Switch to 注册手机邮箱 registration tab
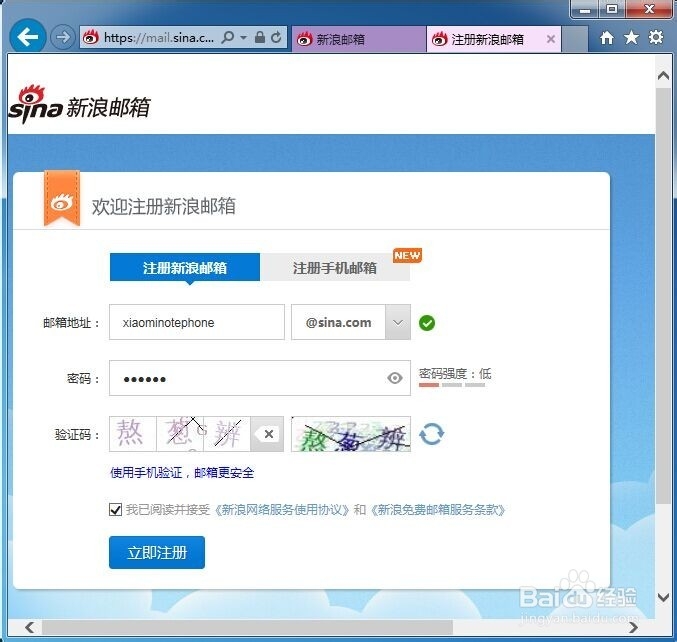 tap(335, 268)
